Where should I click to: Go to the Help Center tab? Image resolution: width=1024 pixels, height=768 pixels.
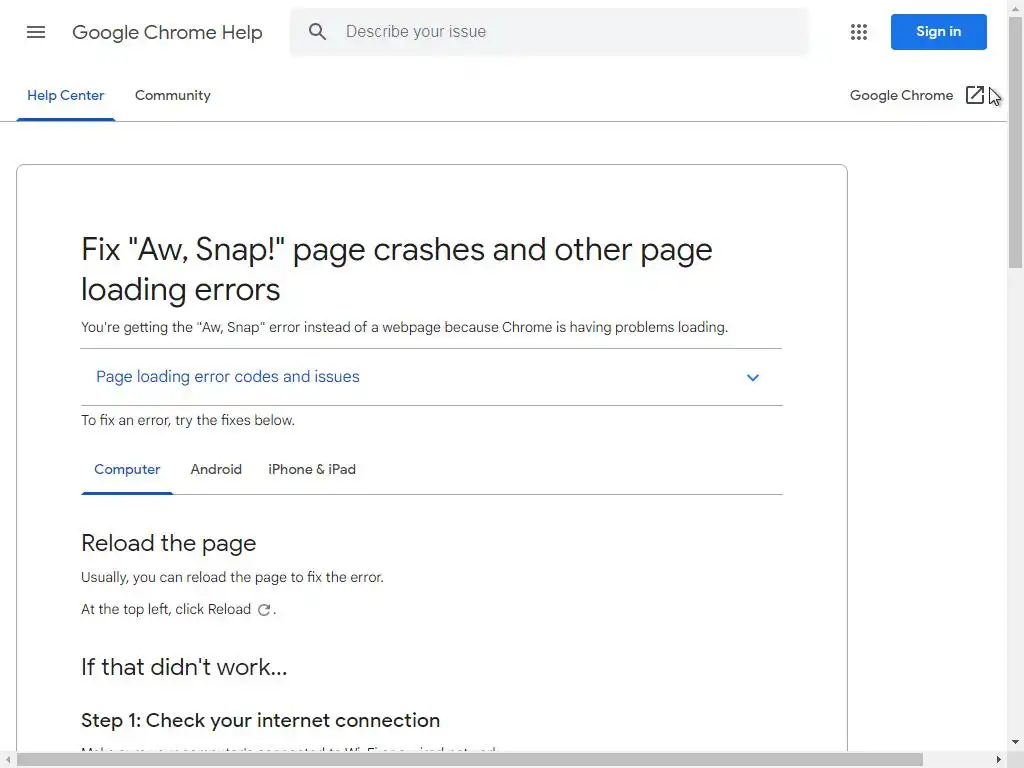click(x=66, y=95)
